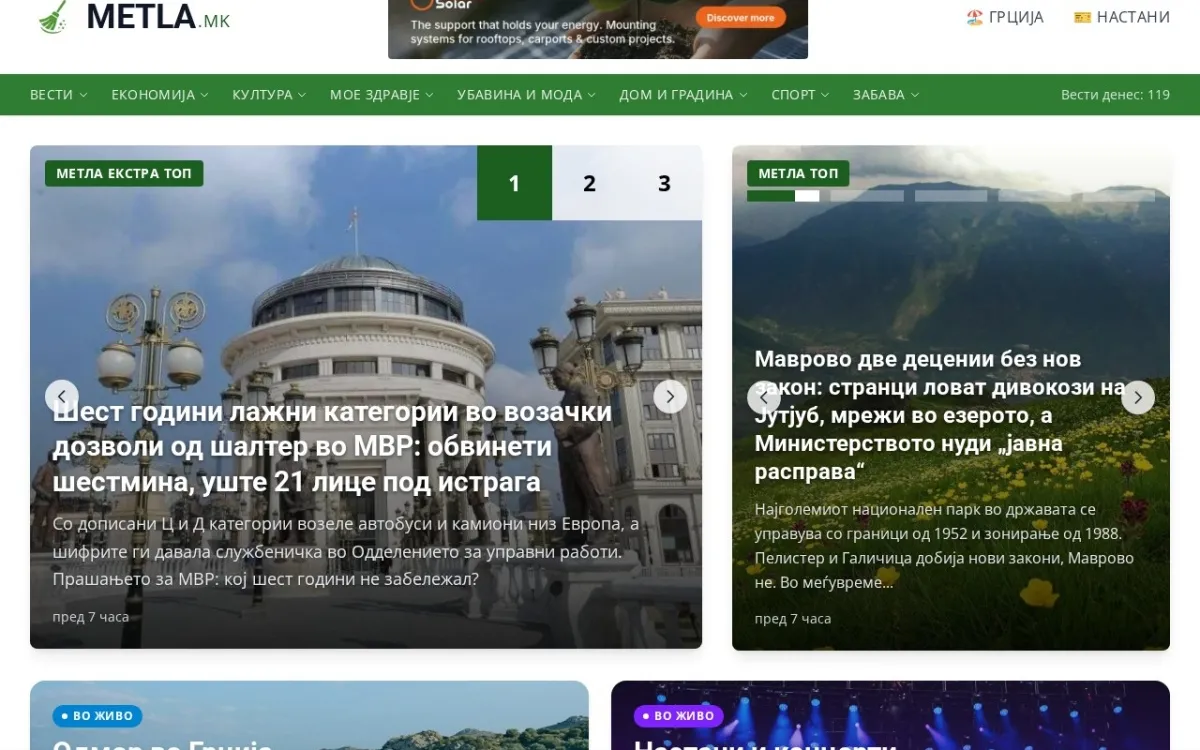The image size is (1200, 750).
Task: Switch to slide 3 in main carousel
Action: 664,183
